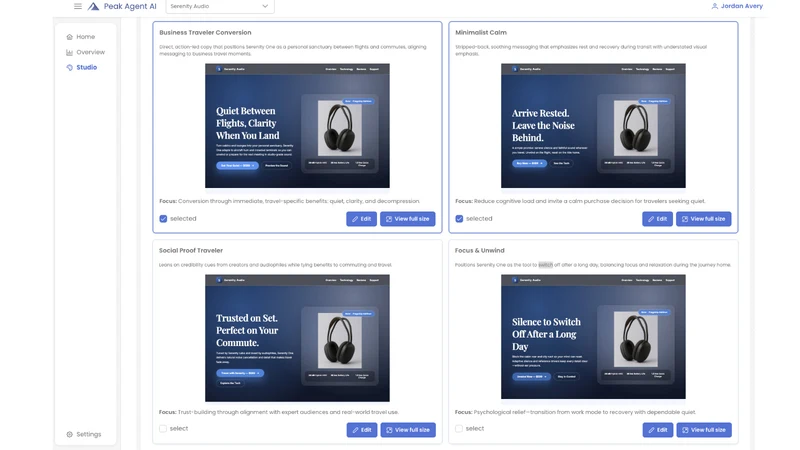The width and height of the screenshot is (800, 450).
Task: Edit the Social Proof Traveler variant
Action: pos(362,430)
